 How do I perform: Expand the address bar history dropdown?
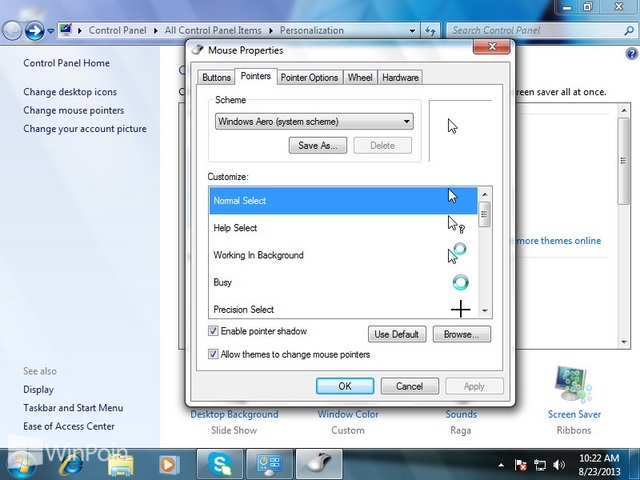pos(412,31)
